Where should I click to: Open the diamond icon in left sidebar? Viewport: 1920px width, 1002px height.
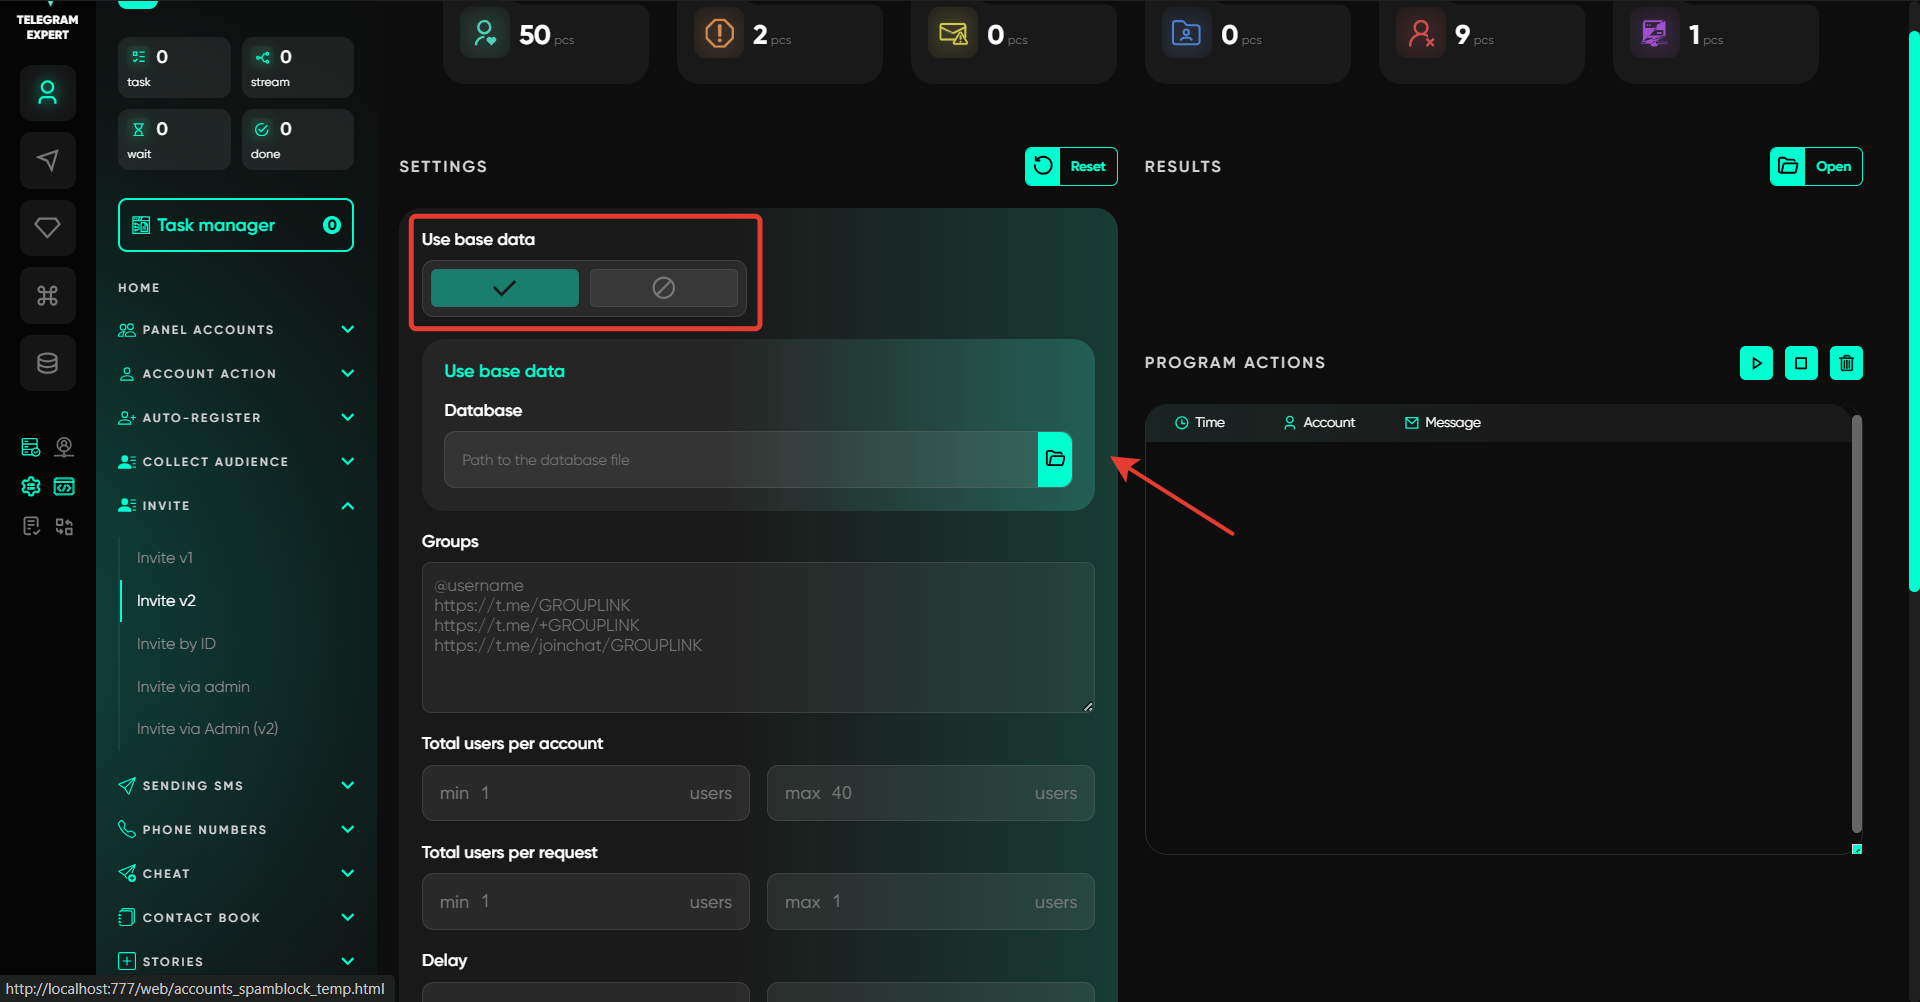tap(47, 228)
